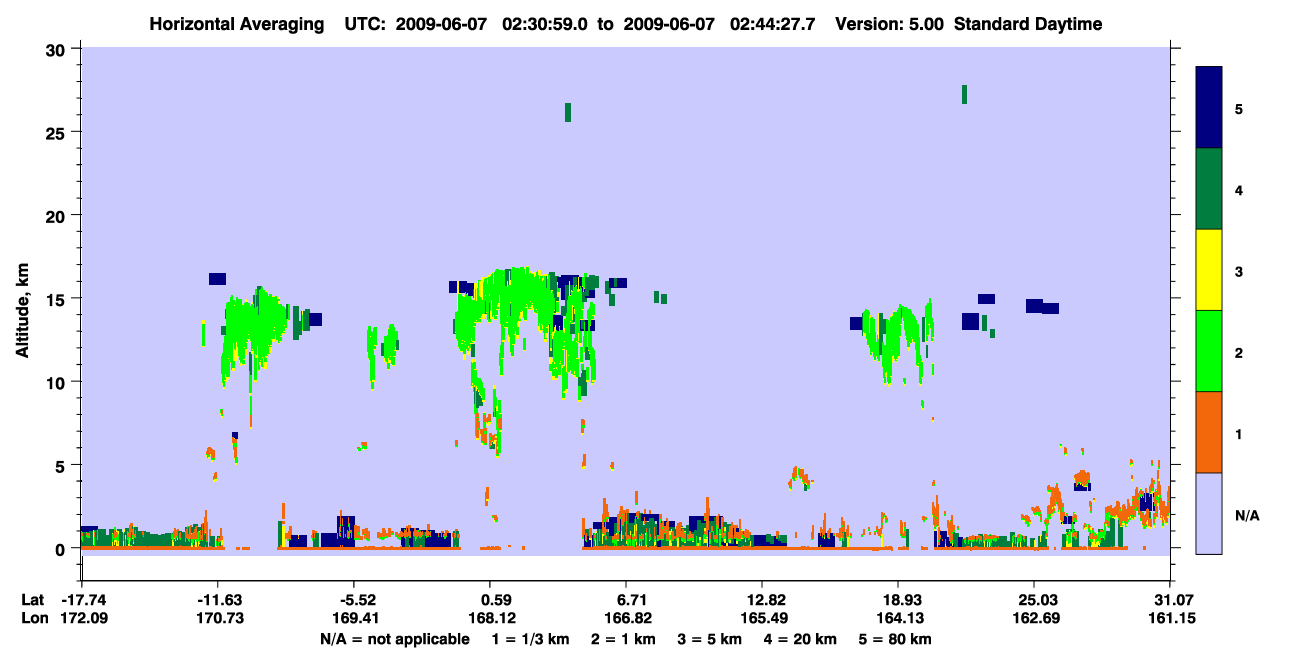Click the y-axis tick label 25

(x=58, y=132)
